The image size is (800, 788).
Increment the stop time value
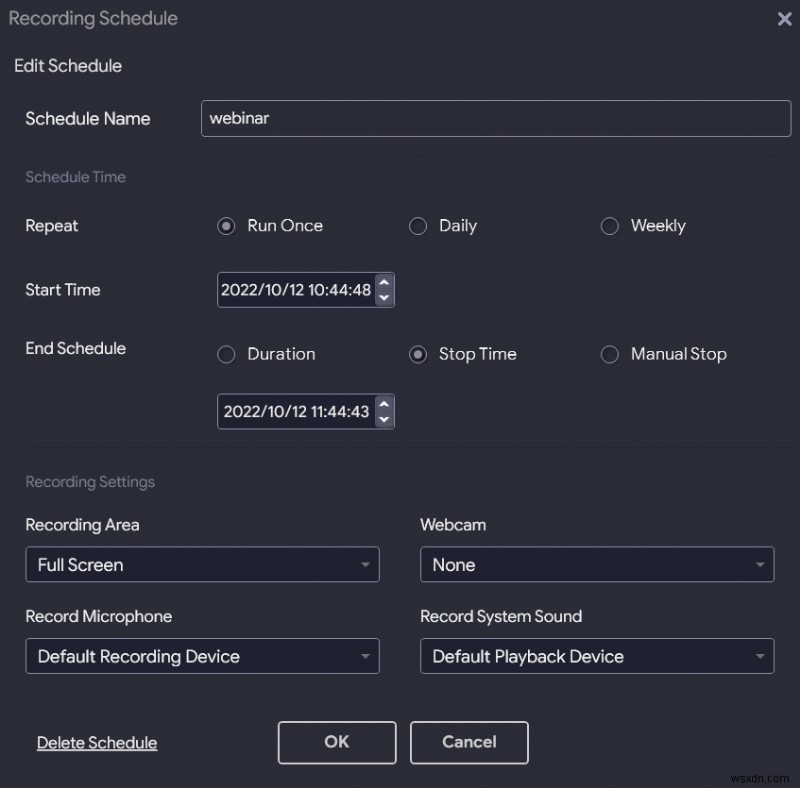[385, 405]
